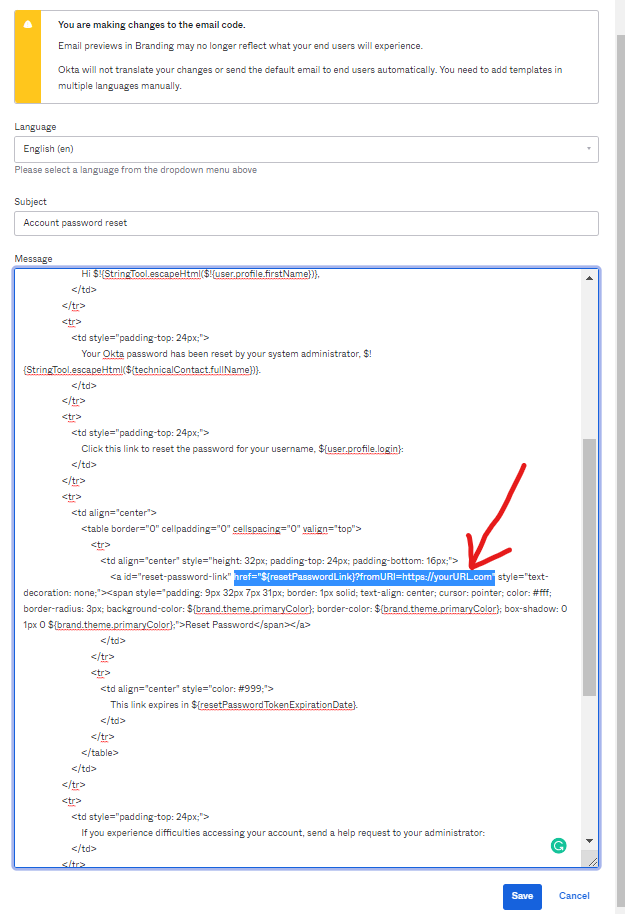Click the 'If you experience difficulties' code line
The width and height of the screenshot is (625, 914).
point(283,832)
